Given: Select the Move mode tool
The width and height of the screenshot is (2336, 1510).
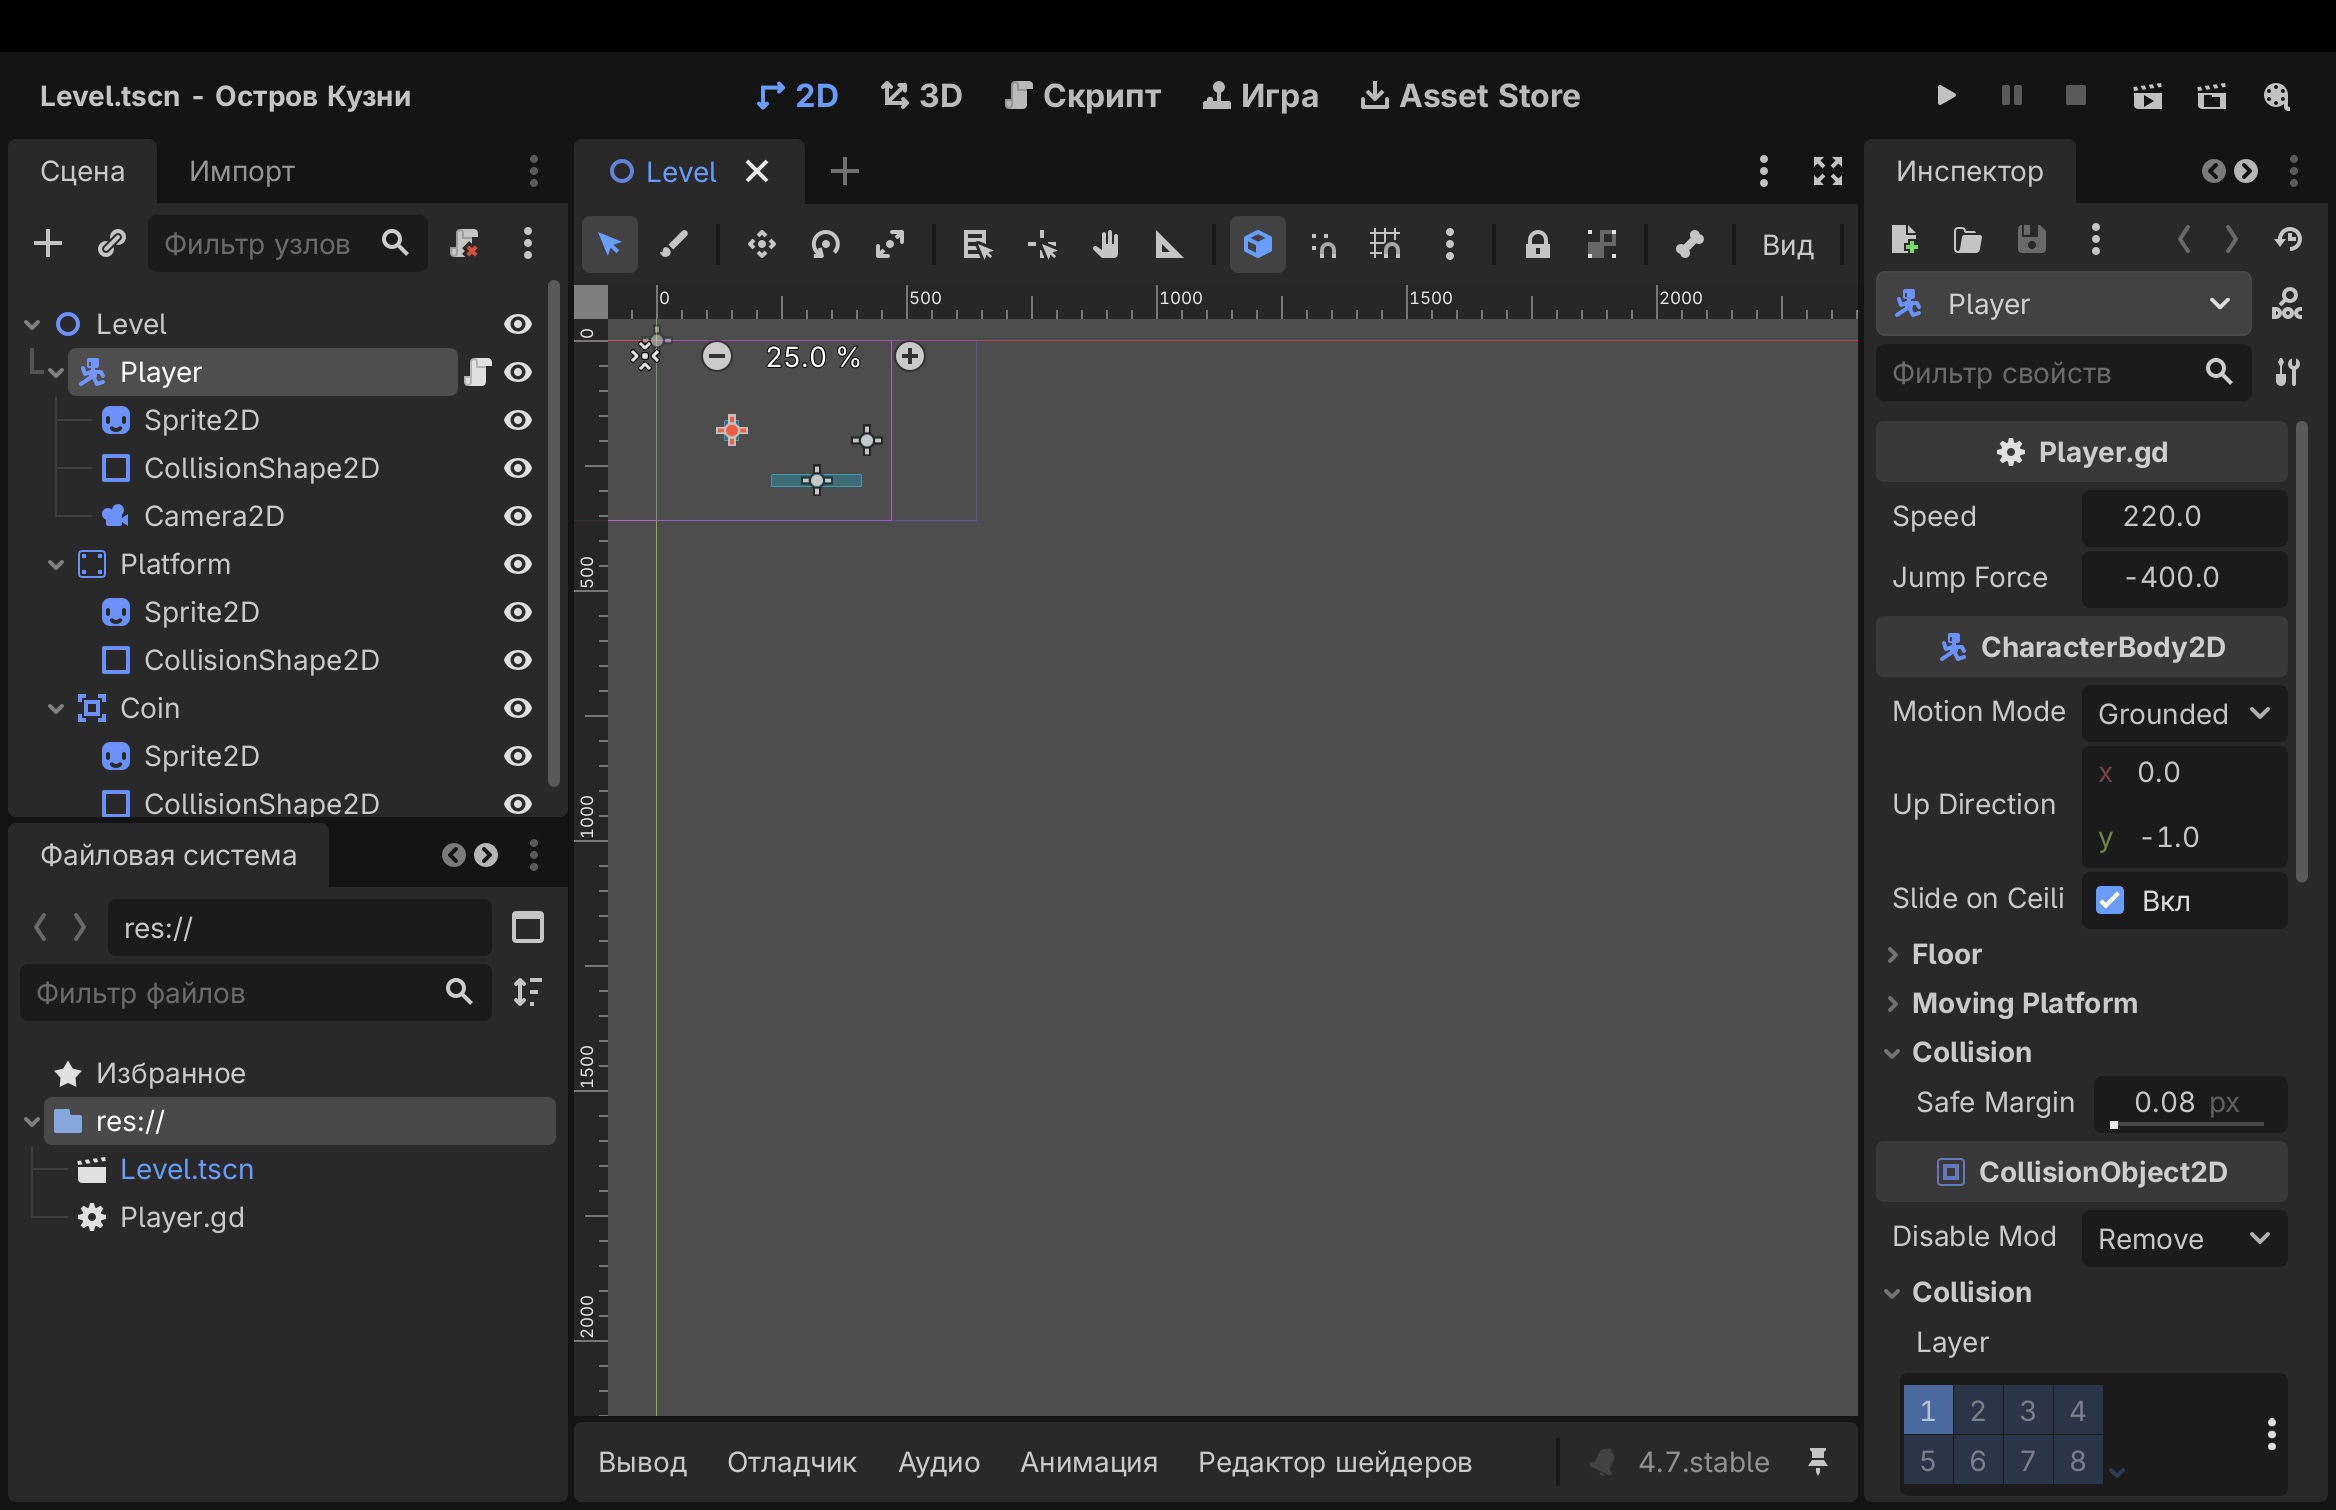Looking at the screenshot, I should click(761, 244).
